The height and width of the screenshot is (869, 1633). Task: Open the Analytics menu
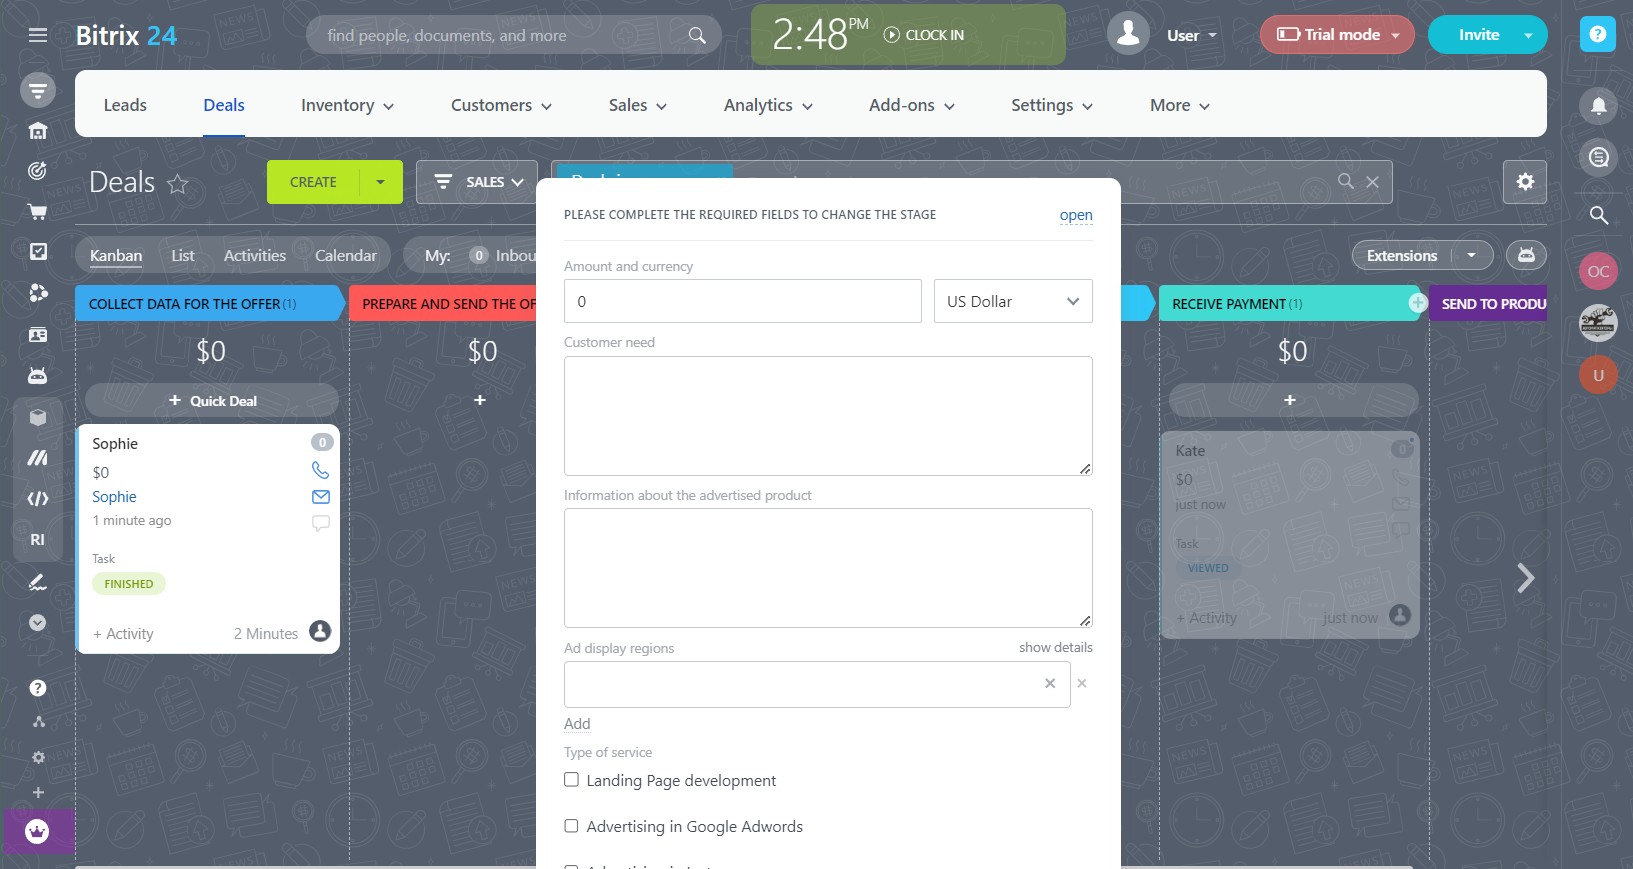[x=767, y=105]
